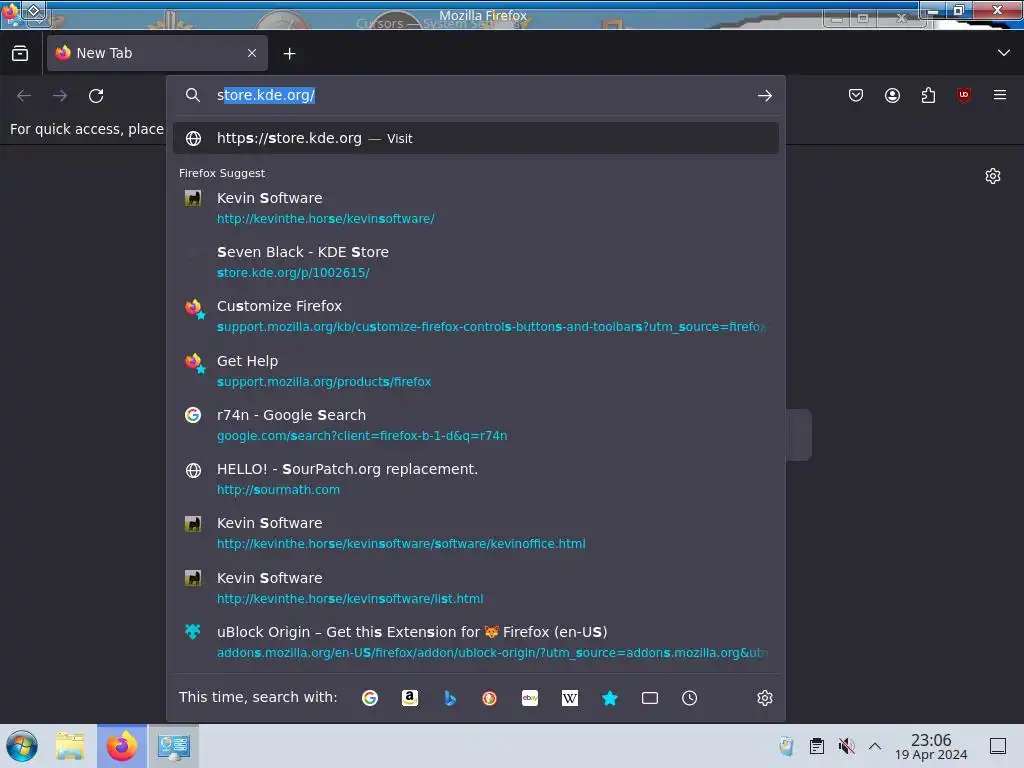Open a new tab with plus button
Viewport: 1024px width, 768px height.
point(289,54)
